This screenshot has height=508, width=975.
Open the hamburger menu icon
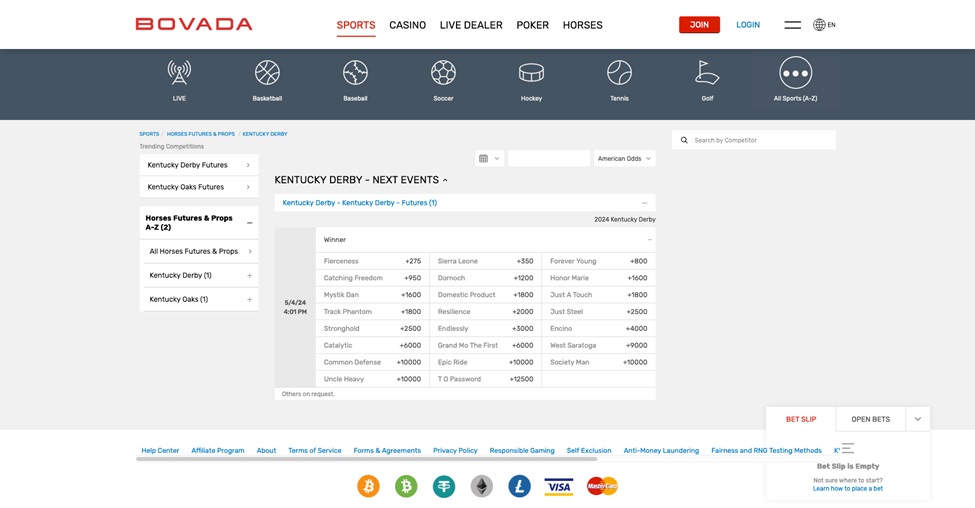[x=792, y=25]
